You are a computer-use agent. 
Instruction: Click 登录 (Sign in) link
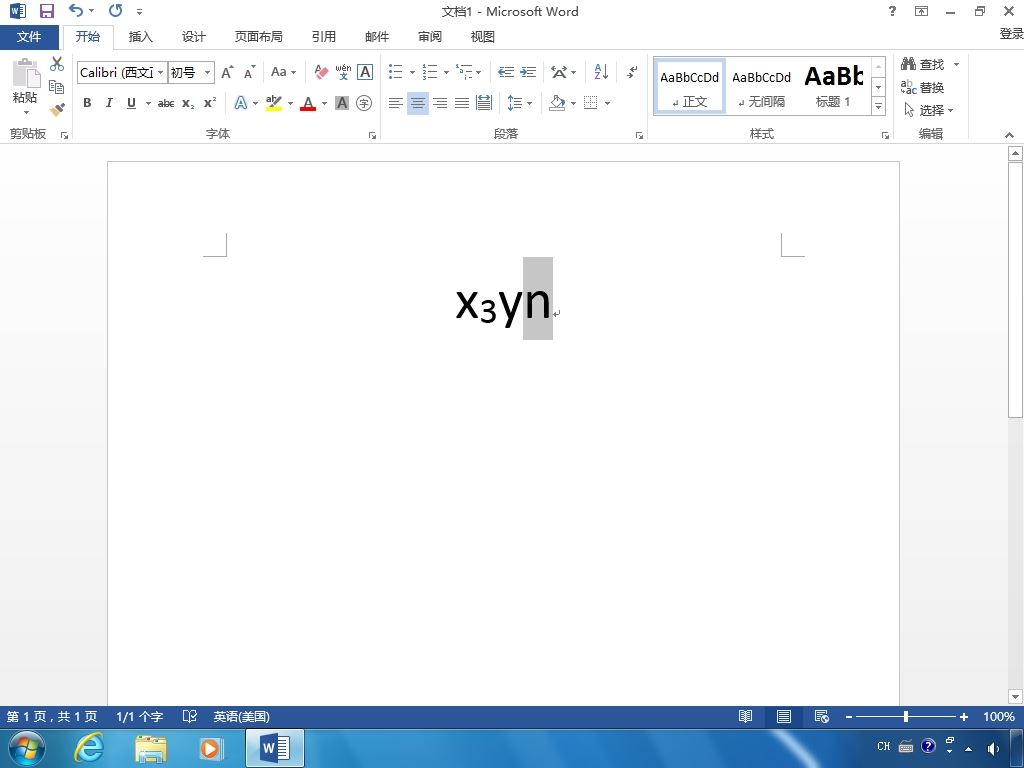[1011, 33]
